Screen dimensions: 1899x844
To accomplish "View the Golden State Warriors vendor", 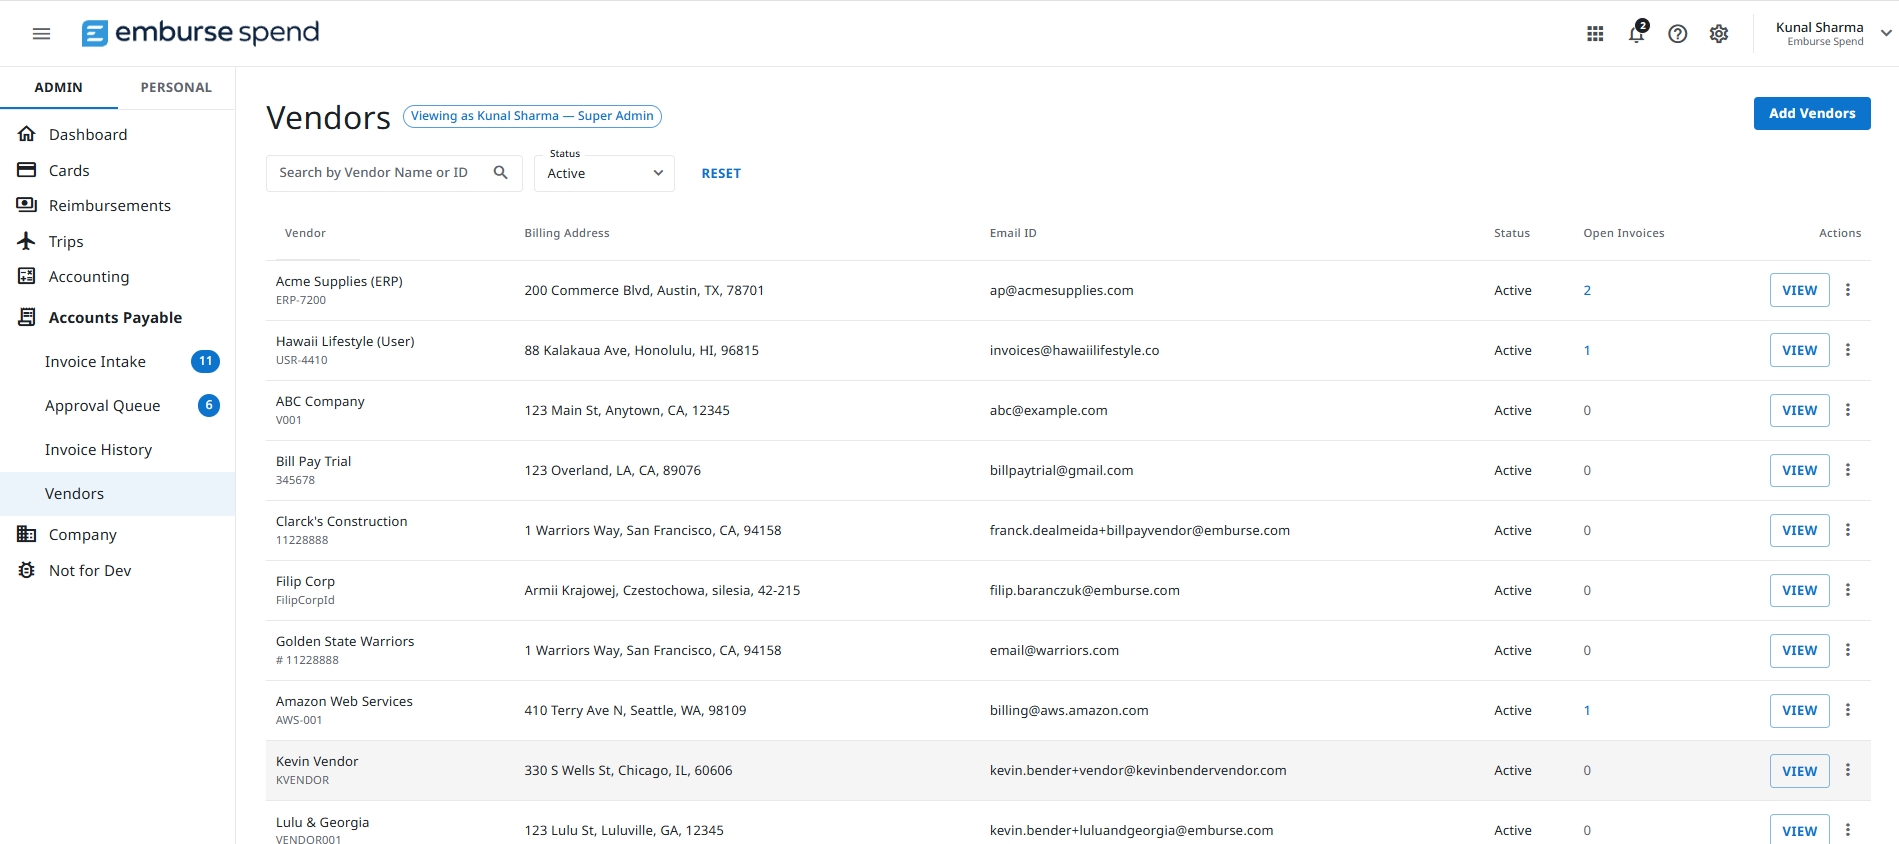I will (1799, 650).
